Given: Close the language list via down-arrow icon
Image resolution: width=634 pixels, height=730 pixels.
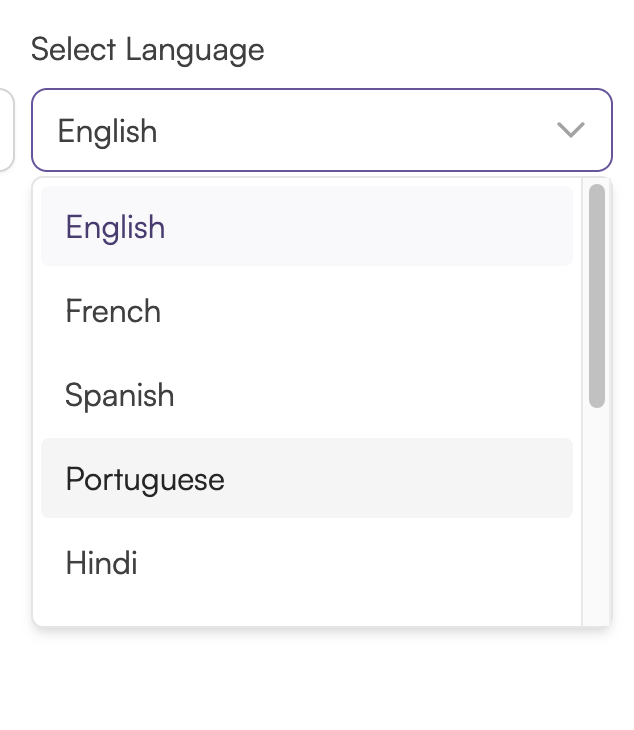Looking at the screenshot, I should click(x=570, y=130).
